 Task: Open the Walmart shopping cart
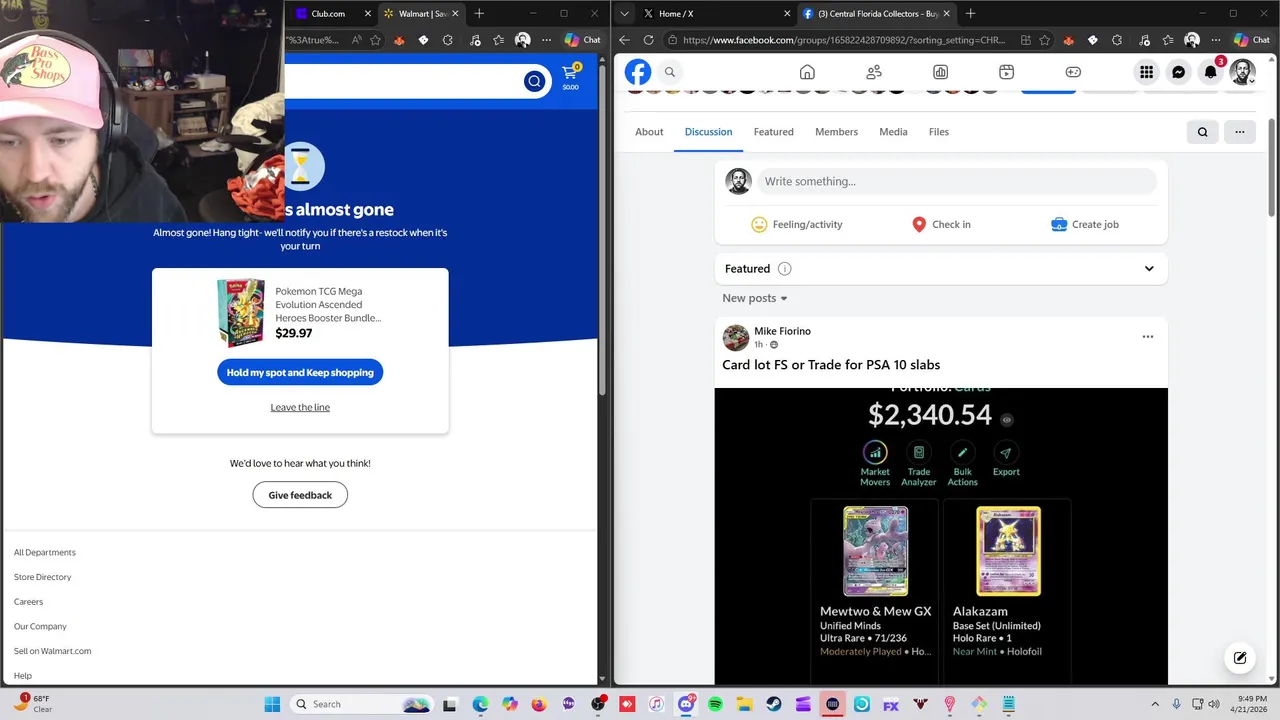(x=570, y=76)
